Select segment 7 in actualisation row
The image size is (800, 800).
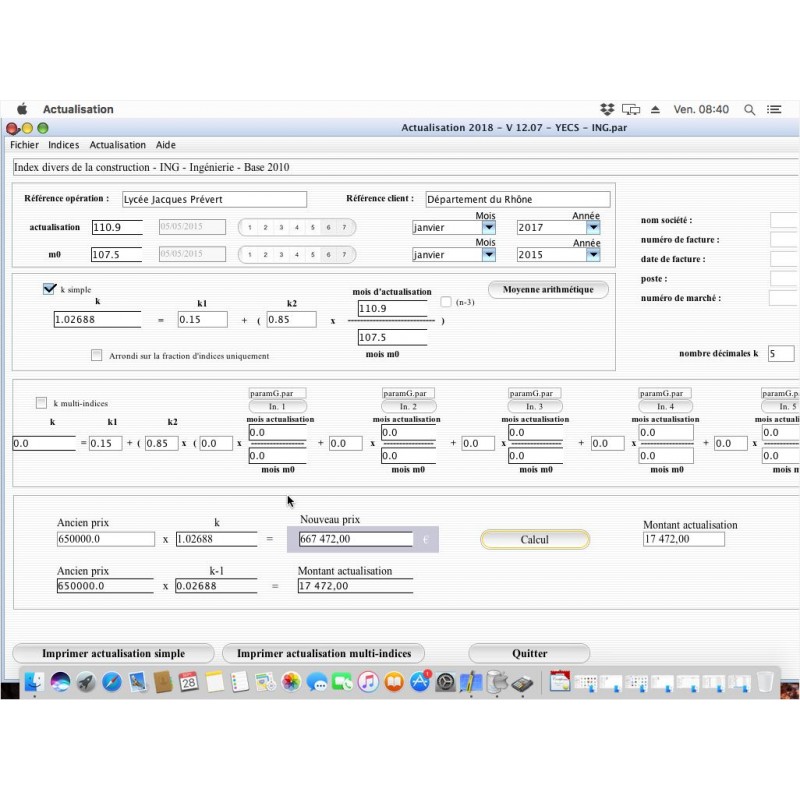[x=344, y=227]
